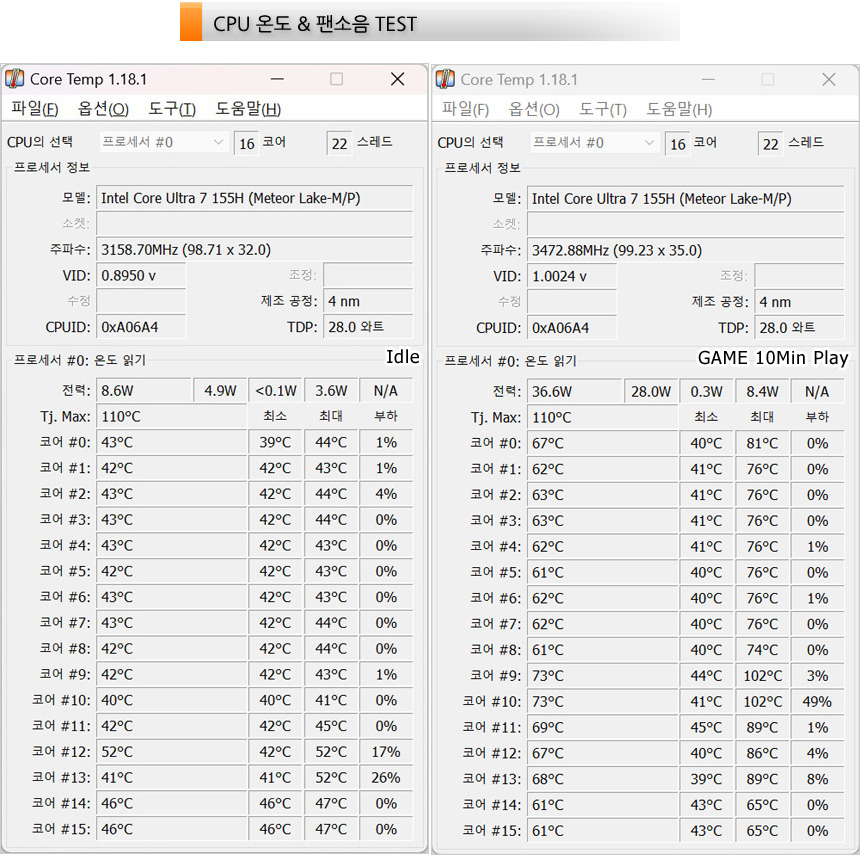Click 코어 #0 min 39°C in Idle window
This screenshot has width=860, height=861.
pos(275,442)
